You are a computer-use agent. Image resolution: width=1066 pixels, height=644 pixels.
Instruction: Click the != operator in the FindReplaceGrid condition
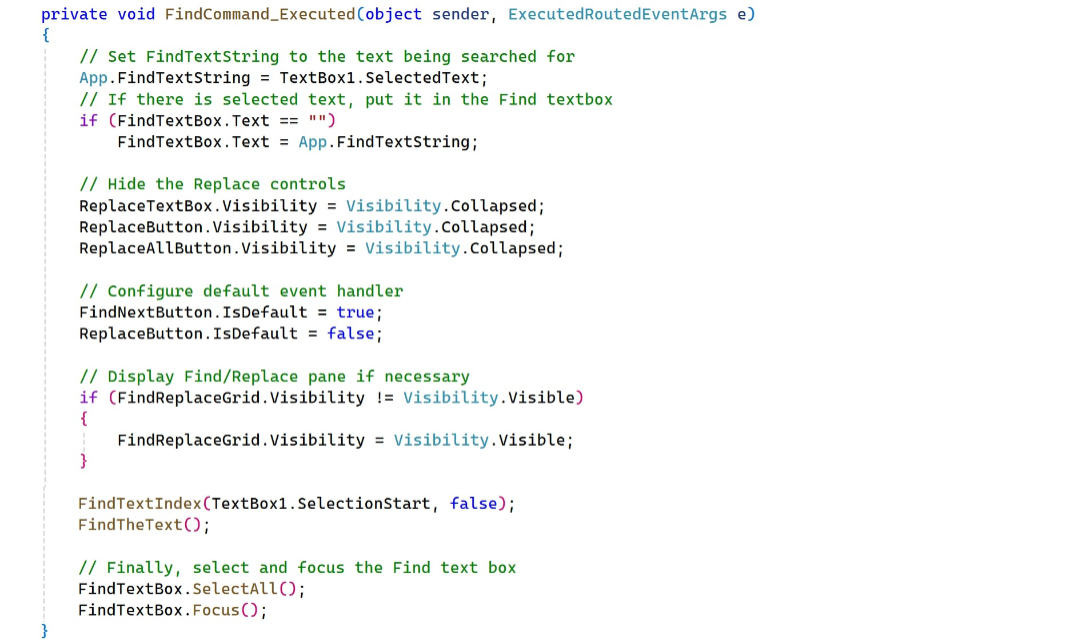(x=384, y=398)
